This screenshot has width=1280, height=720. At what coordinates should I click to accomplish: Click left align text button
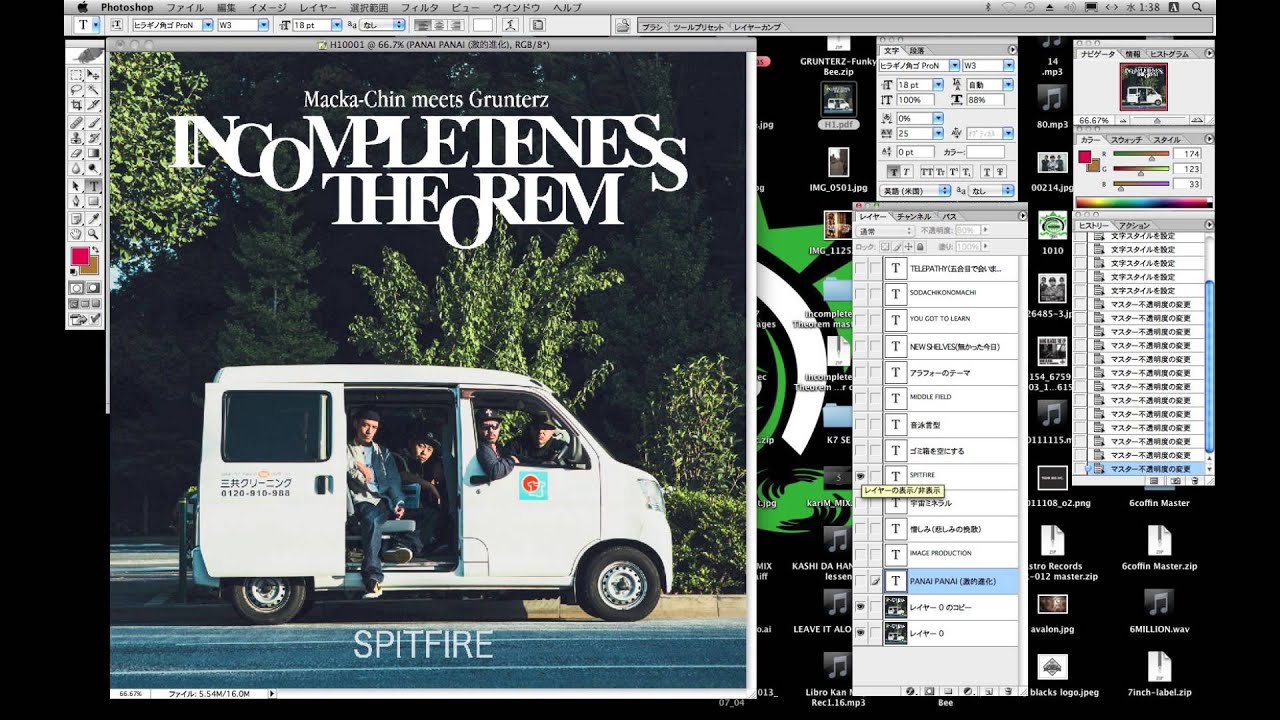tap(421, 24)
